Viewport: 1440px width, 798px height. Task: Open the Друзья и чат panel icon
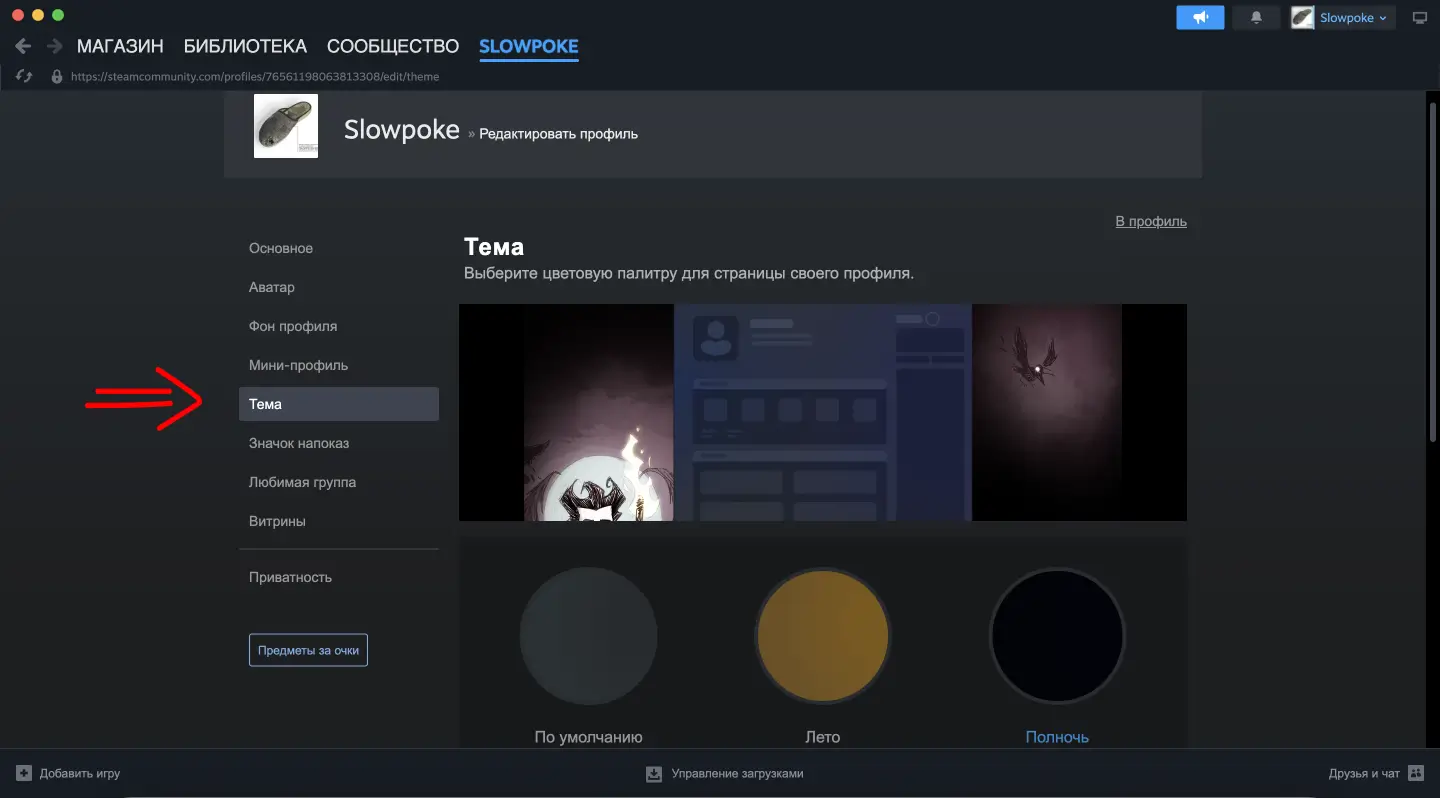(x=1416, y=772)
